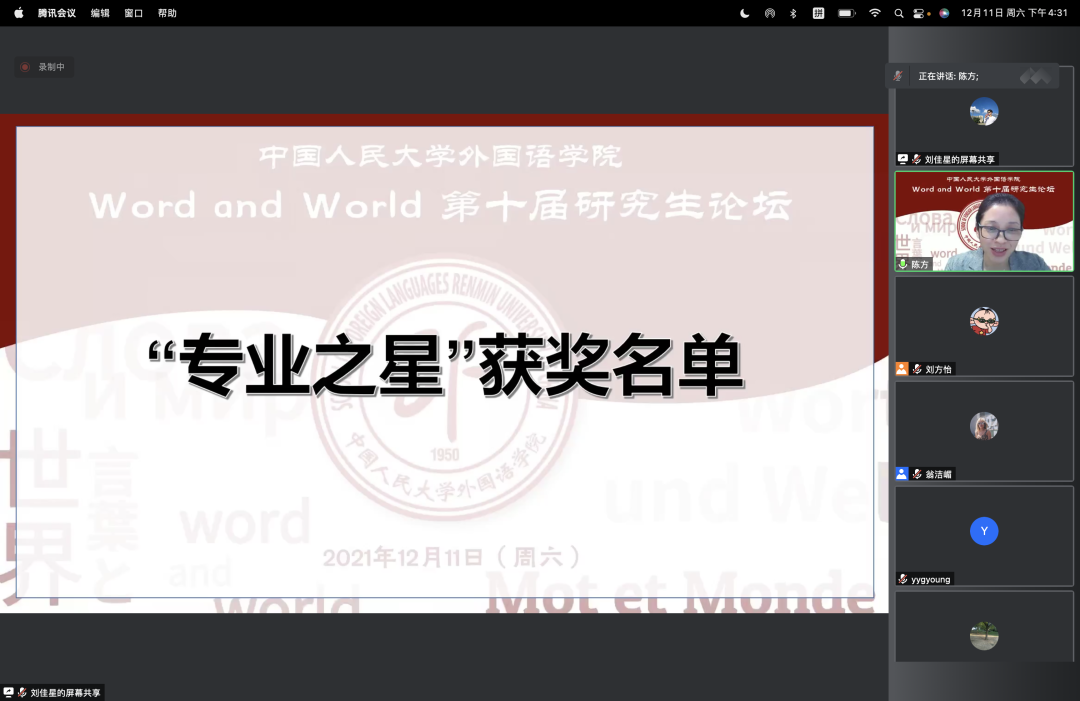
Task: Click the Do Not Disturb moon icon
Action: tap(745, 13)
